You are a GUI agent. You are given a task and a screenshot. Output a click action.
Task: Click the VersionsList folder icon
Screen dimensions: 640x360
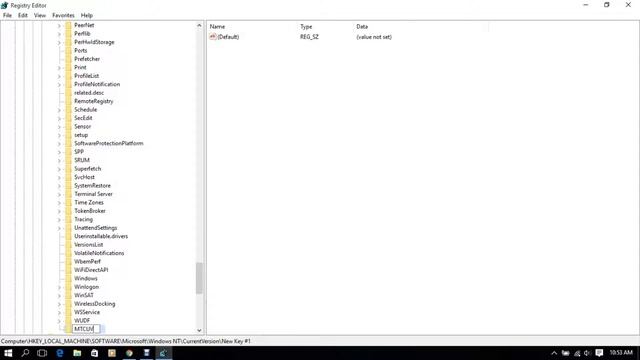click(x=68, y=244)
